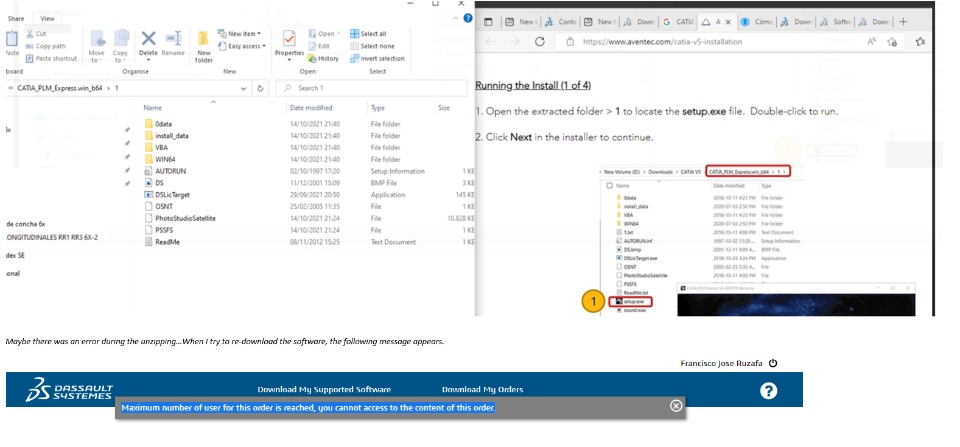Sort files by Name column header

tap(152, 108)
